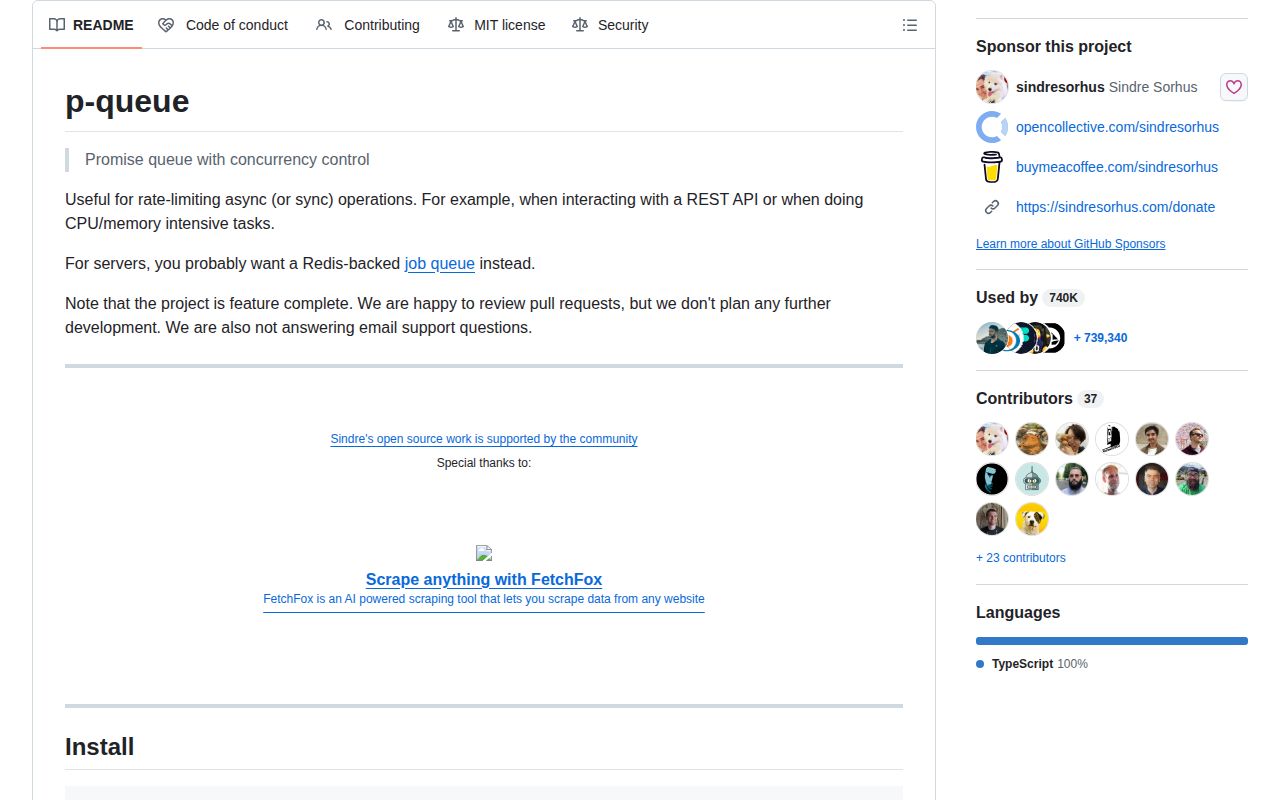
Task: Open opencollective.com/sindresorhus link
Action: point(1117,127)
